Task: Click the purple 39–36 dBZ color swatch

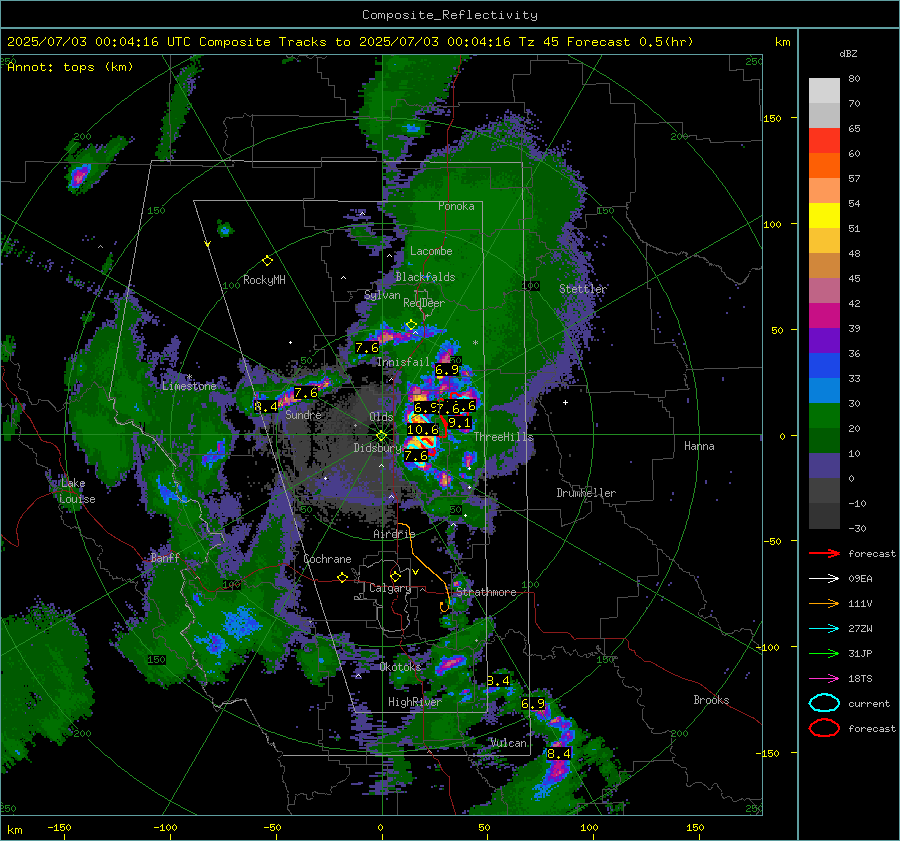Action: [824, 340]
